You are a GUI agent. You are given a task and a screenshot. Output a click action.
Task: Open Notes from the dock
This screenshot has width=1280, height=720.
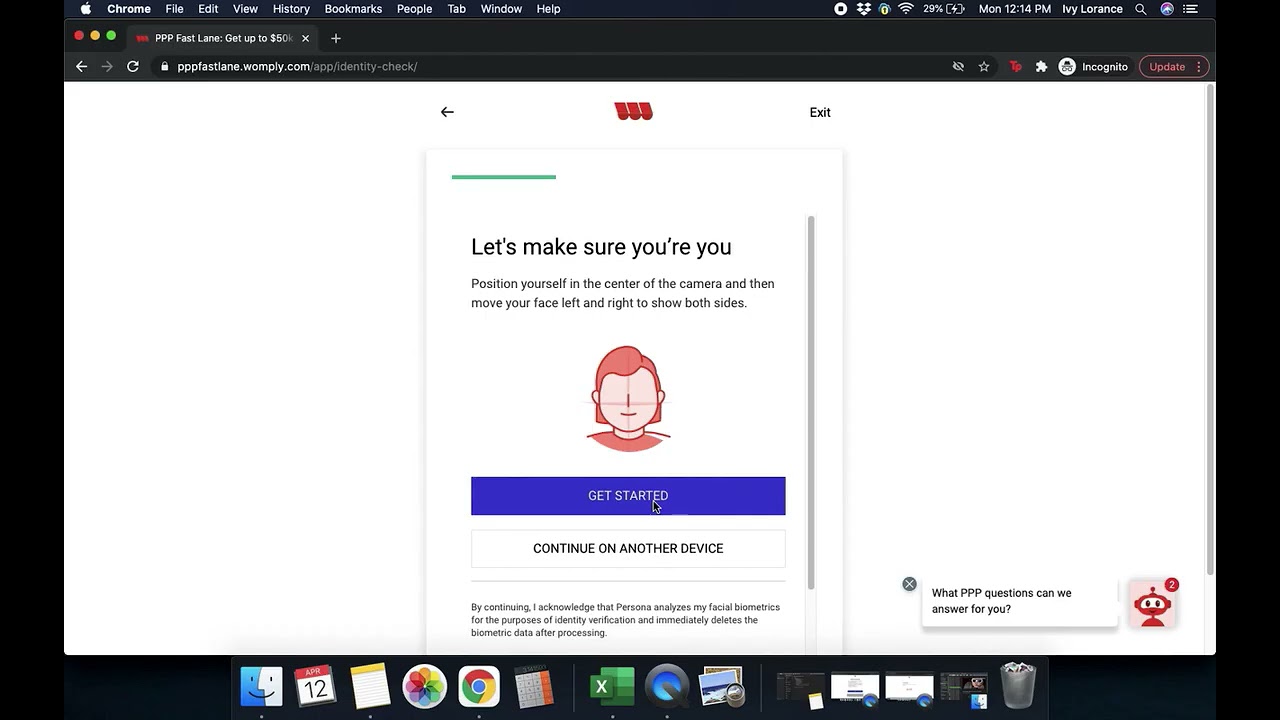coord(370,687)
